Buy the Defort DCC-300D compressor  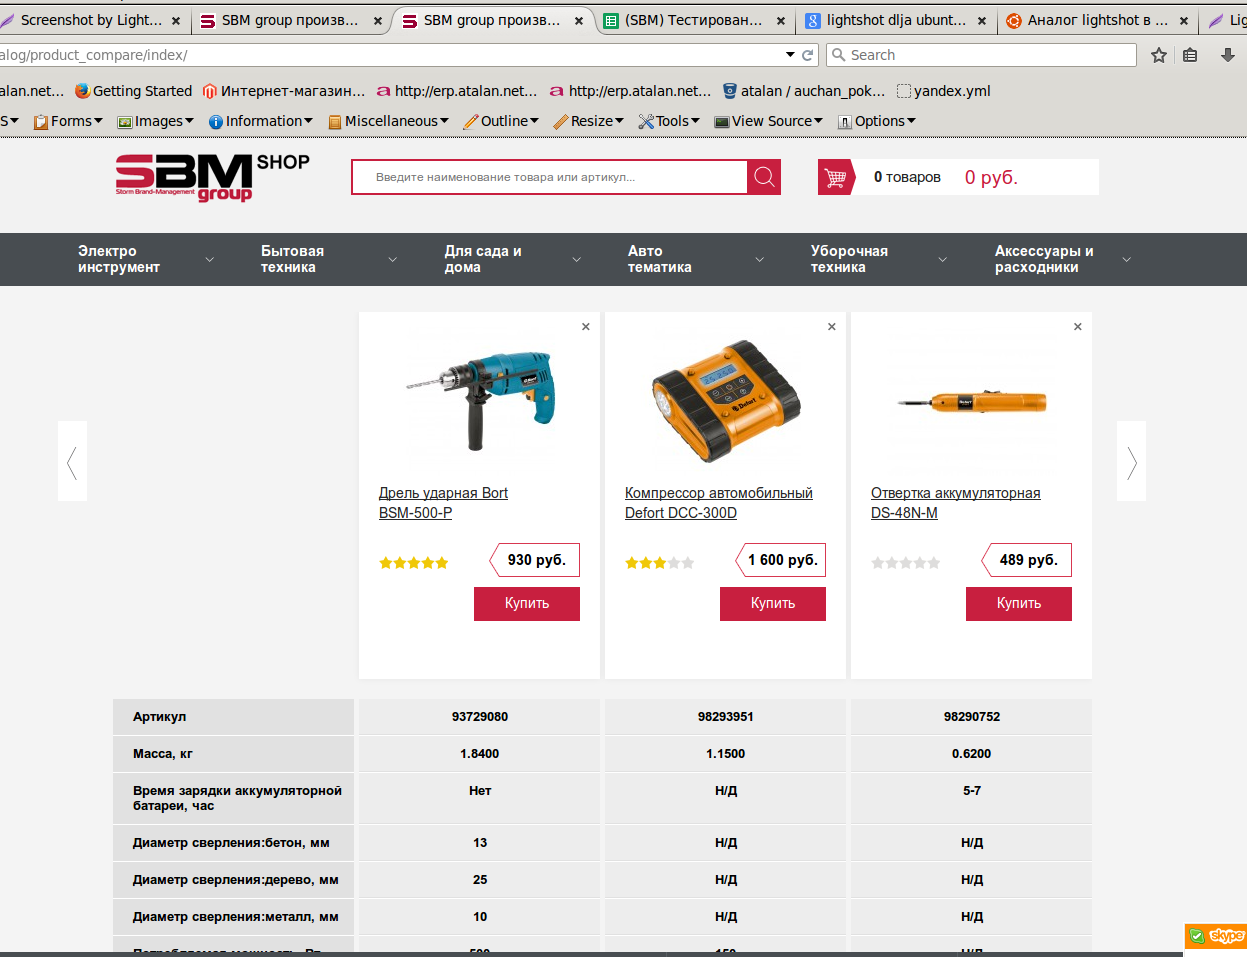click(773, 603)
